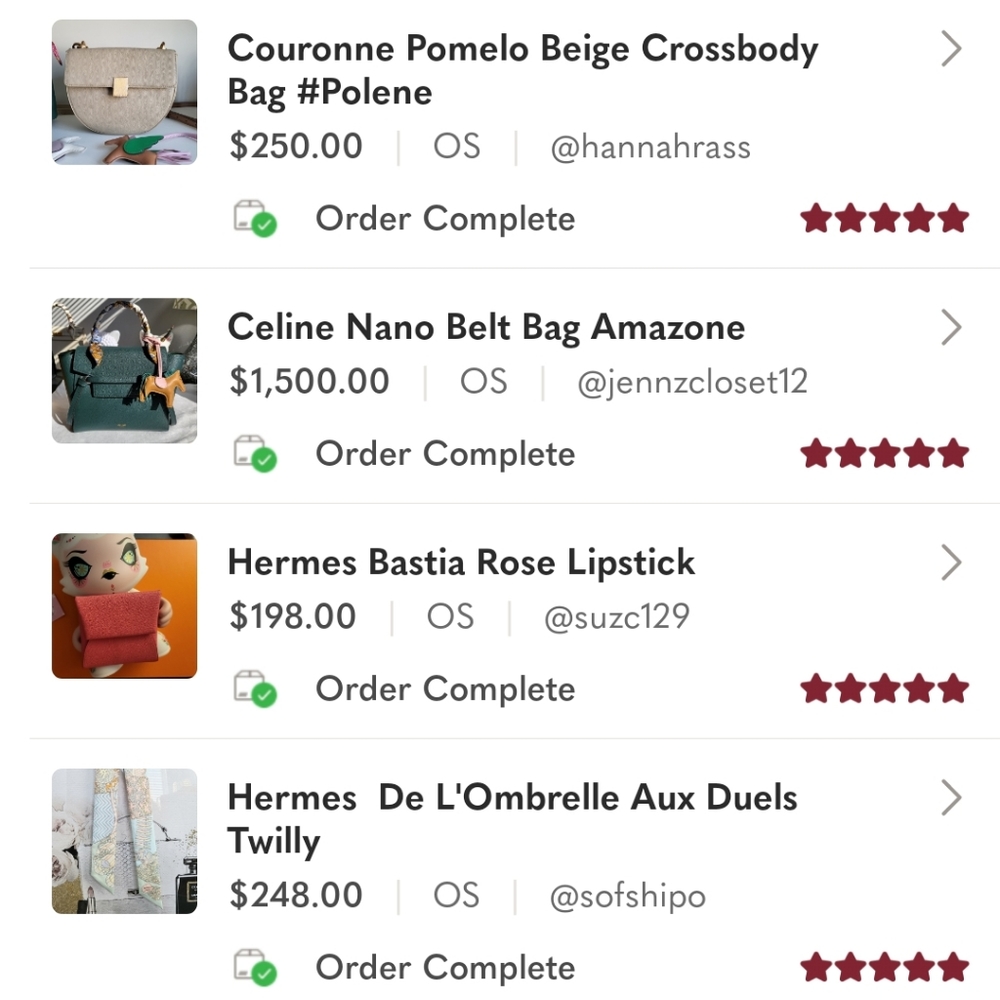Click the chevron next to the Hermes Twilly listing
This screenshot has width=1000, height=1000.
click(x=951, y=797)
